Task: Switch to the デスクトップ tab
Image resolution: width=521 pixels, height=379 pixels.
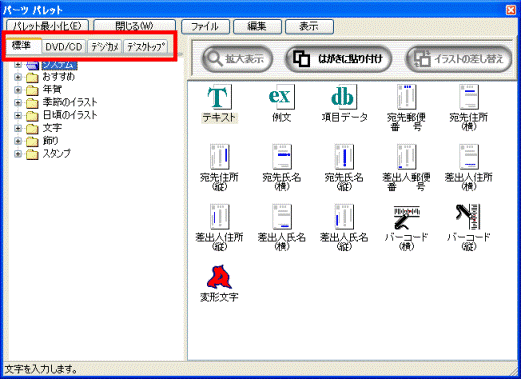Action: coord(146,47)
